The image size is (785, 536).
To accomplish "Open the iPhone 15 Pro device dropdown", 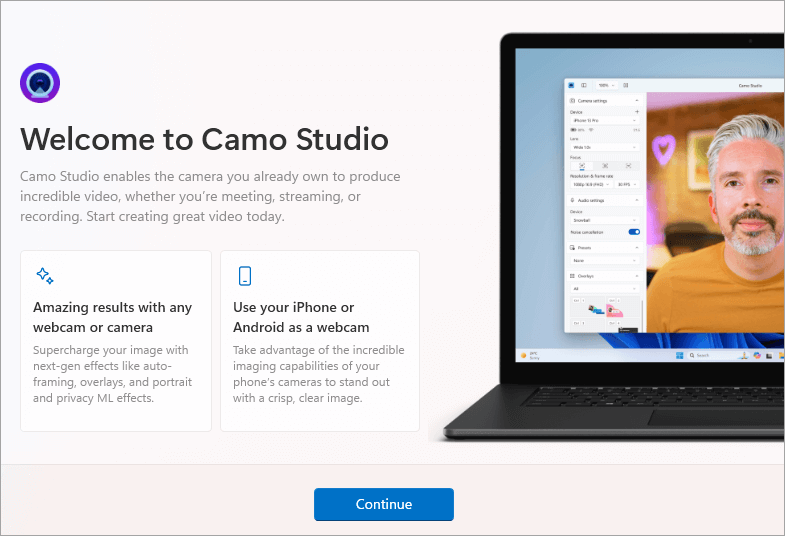I will pos(605,121).
